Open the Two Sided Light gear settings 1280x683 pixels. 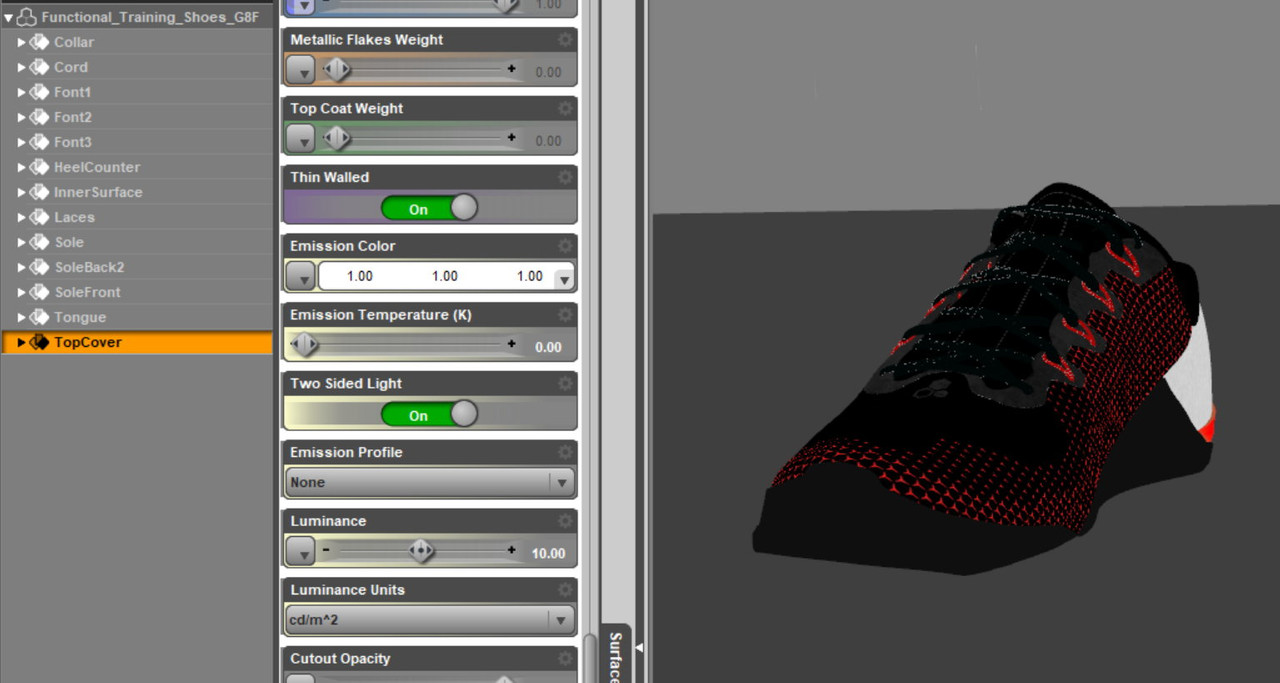565,384
